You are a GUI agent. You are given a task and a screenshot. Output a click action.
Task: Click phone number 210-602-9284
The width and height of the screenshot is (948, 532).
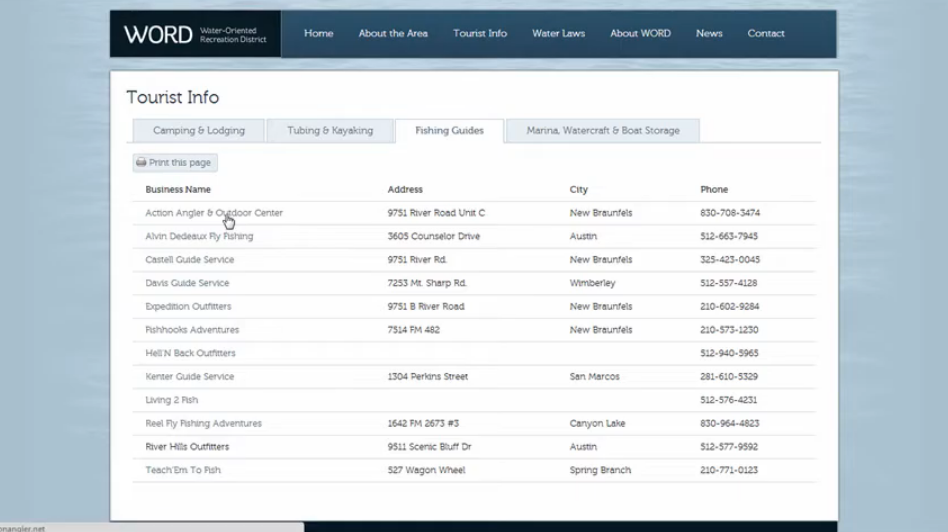730,307
